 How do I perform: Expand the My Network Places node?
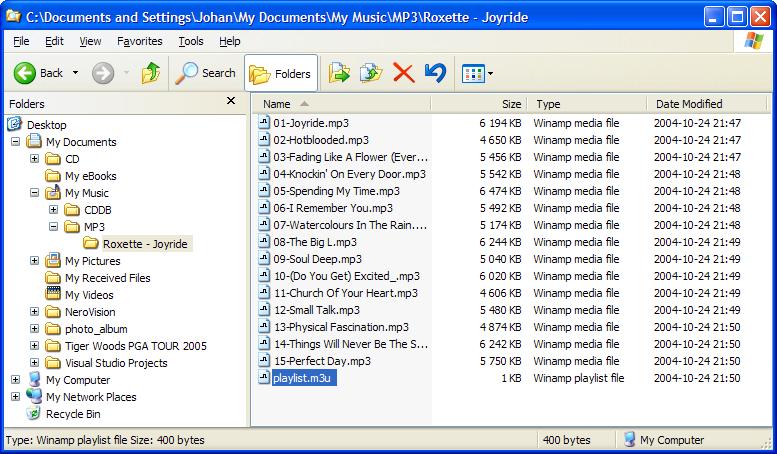pos(15,397)
